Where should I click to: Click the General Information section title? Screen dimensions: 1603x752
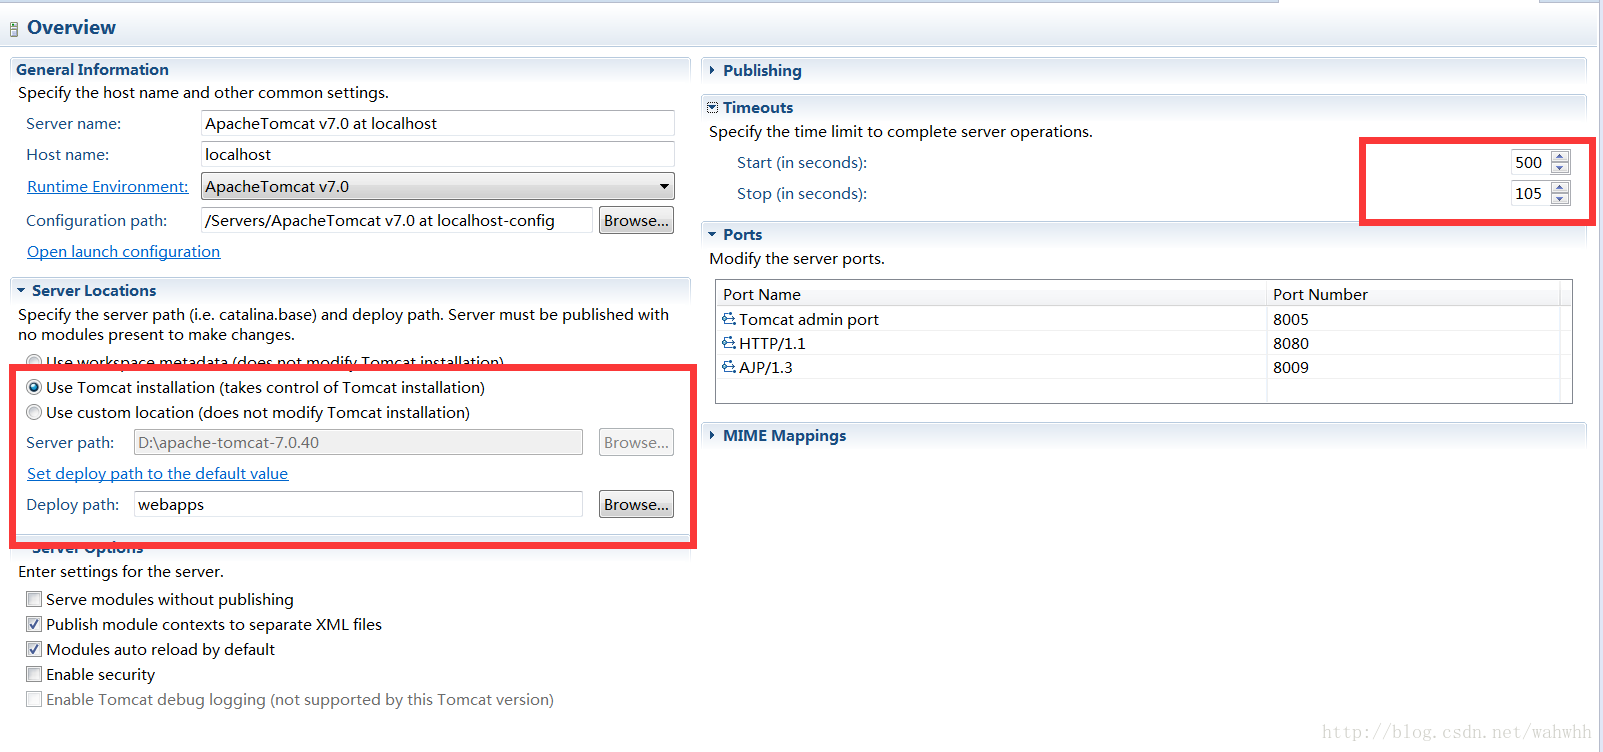92,69
